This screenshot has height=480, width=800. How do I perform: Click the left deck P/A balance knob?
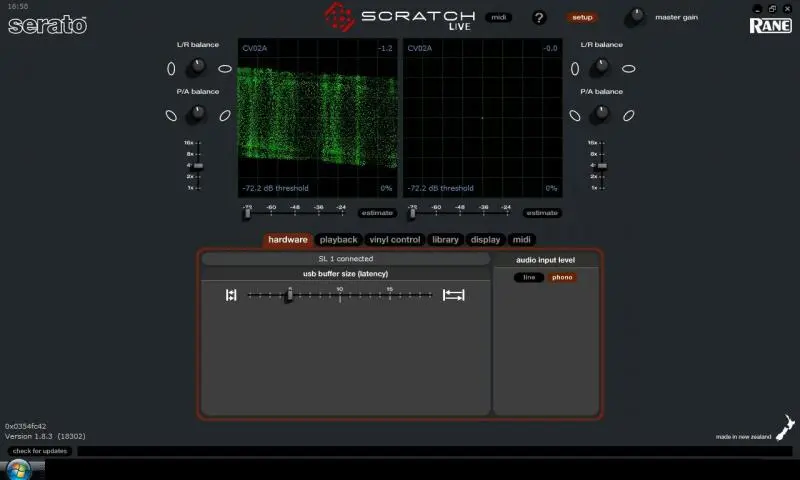[x=198, y=114]
